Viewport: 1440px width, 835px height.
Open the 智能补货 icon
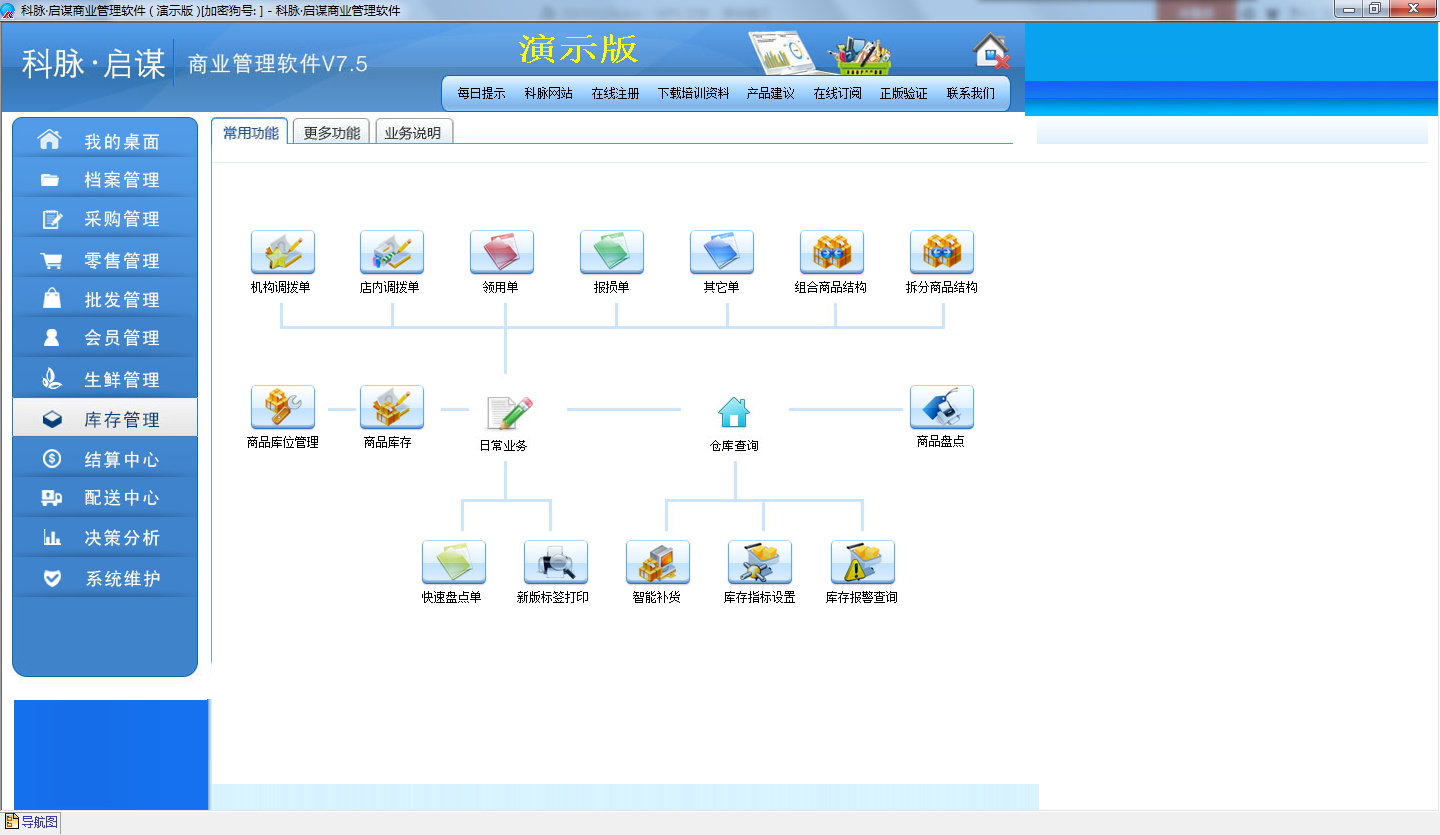coord(658,562)
